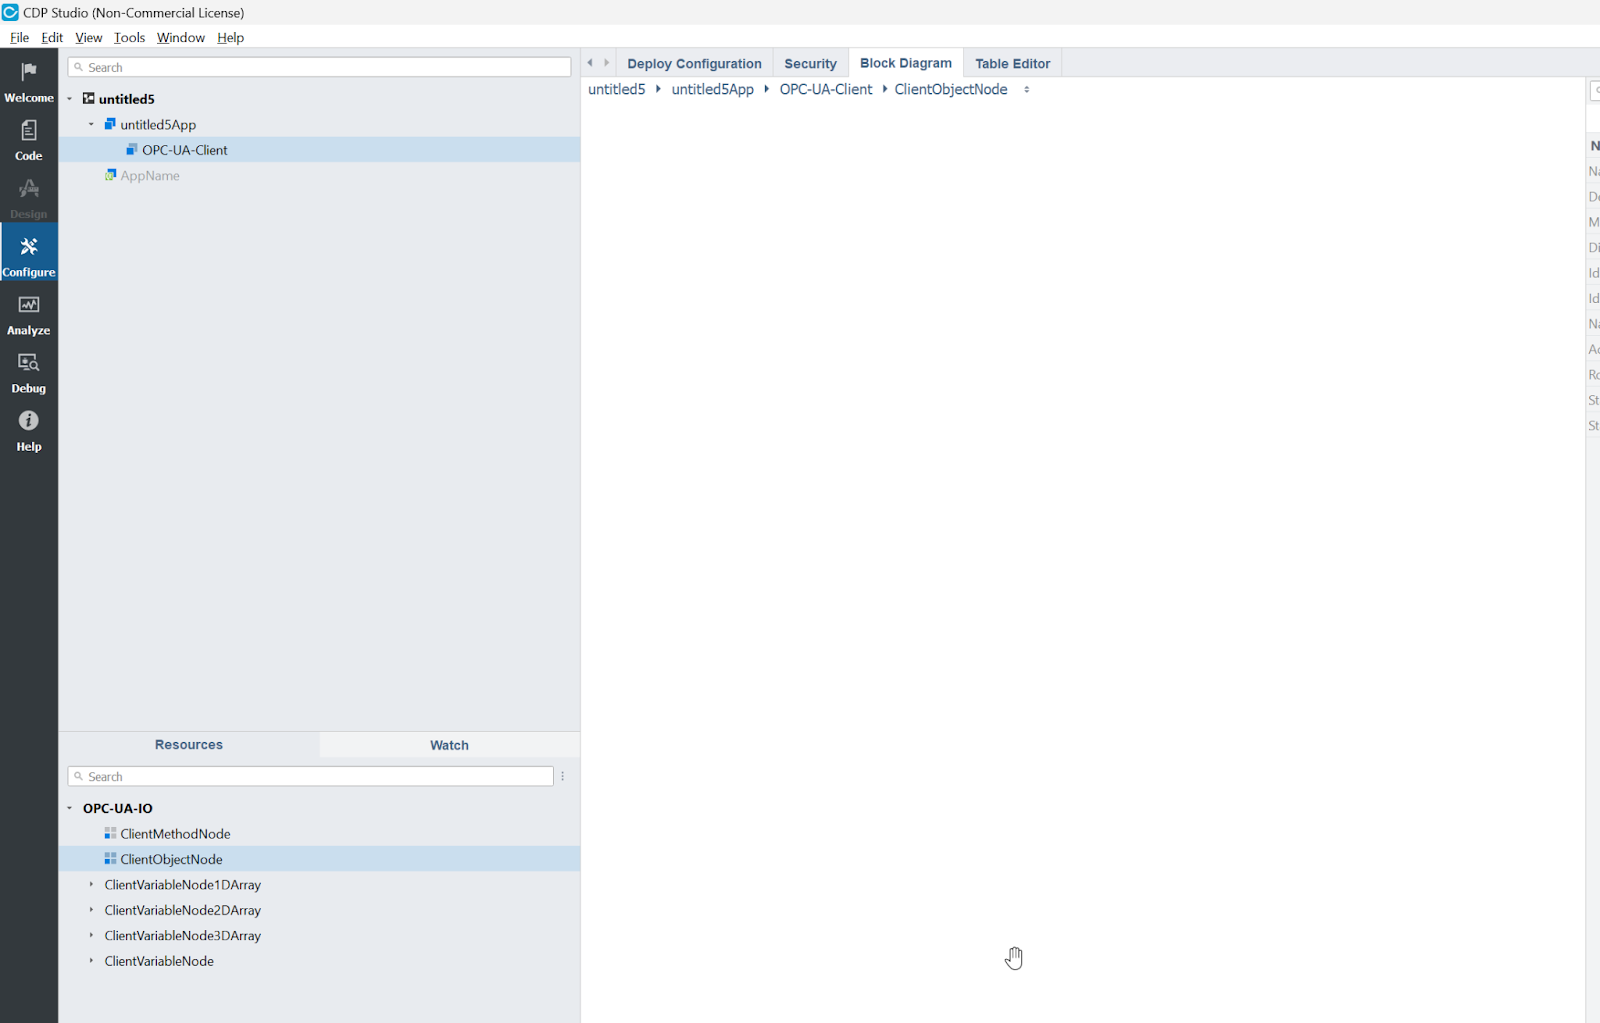
Task: Open the File menu
Action: pos(19,37)
